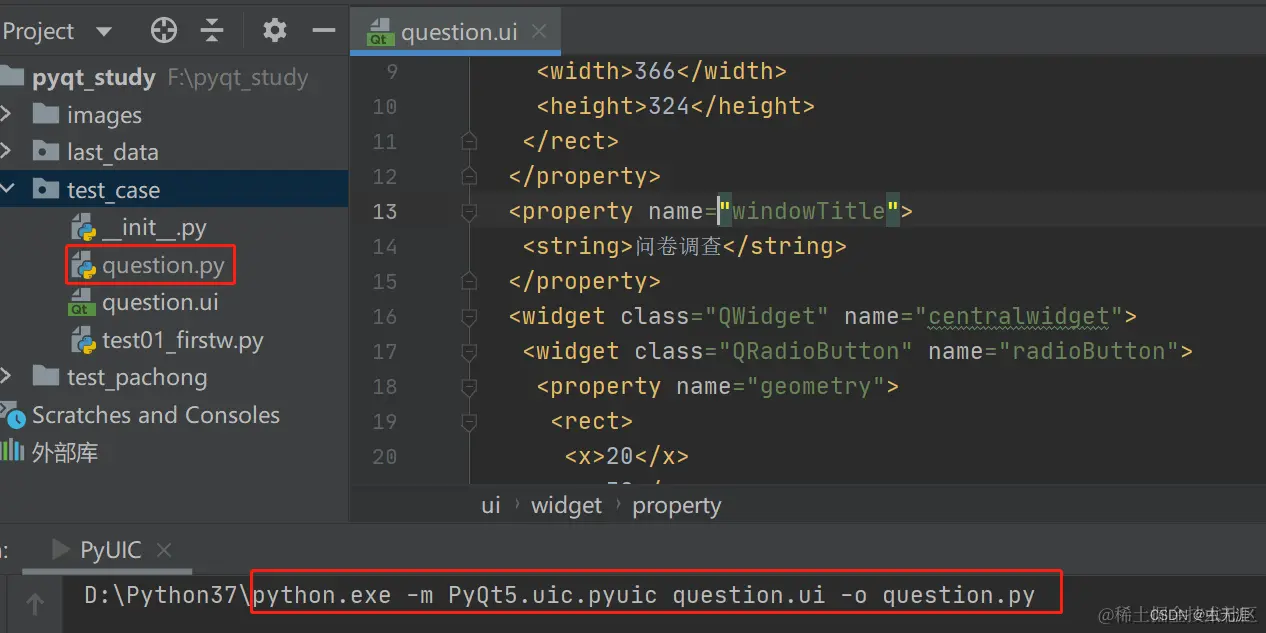The image size is (1266, 633).
Task: Click the <x>20</x> line
Action: 627,456
